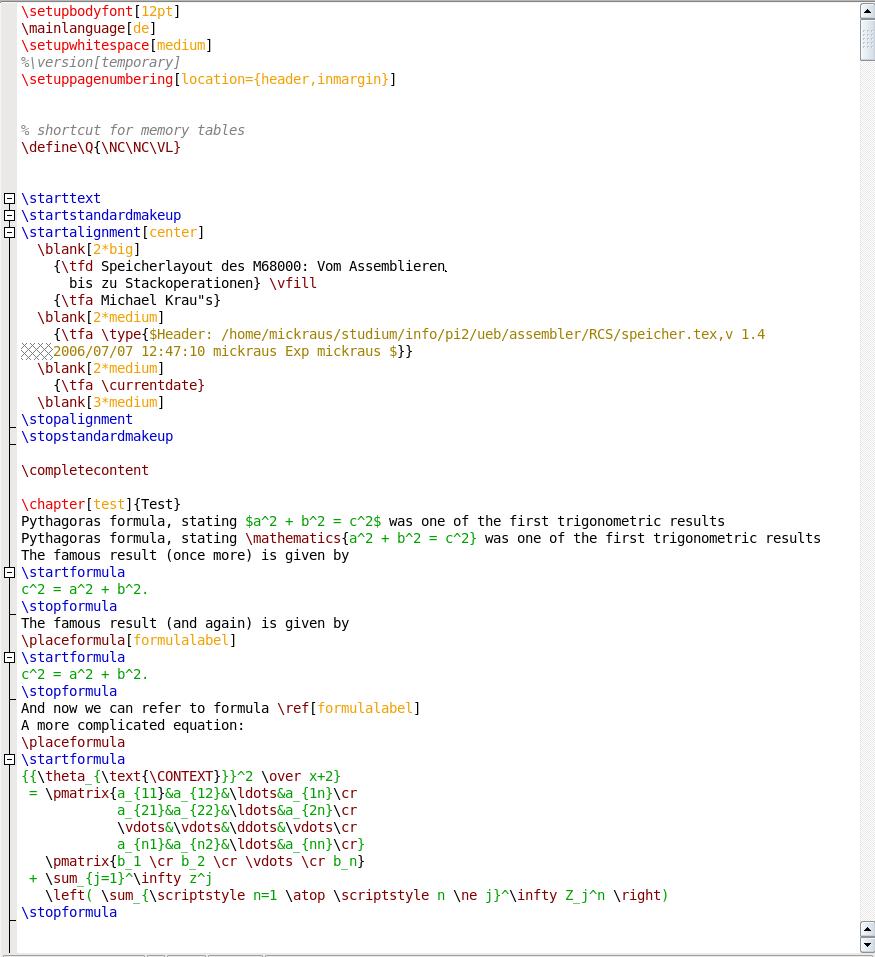875x957 pixels.
Task: Collapse the \startalignment[center] fold region
Action: 7,232
